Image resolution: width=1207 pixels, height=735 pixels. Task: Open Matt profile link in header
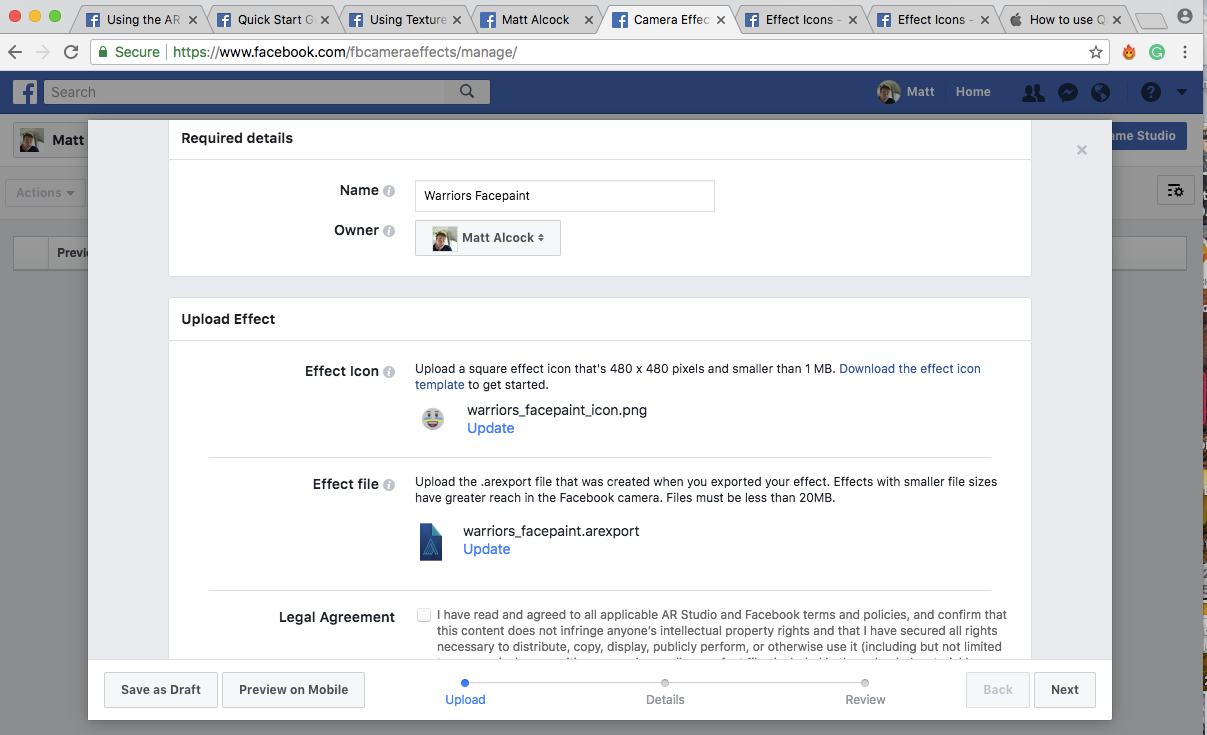[907, 92]
